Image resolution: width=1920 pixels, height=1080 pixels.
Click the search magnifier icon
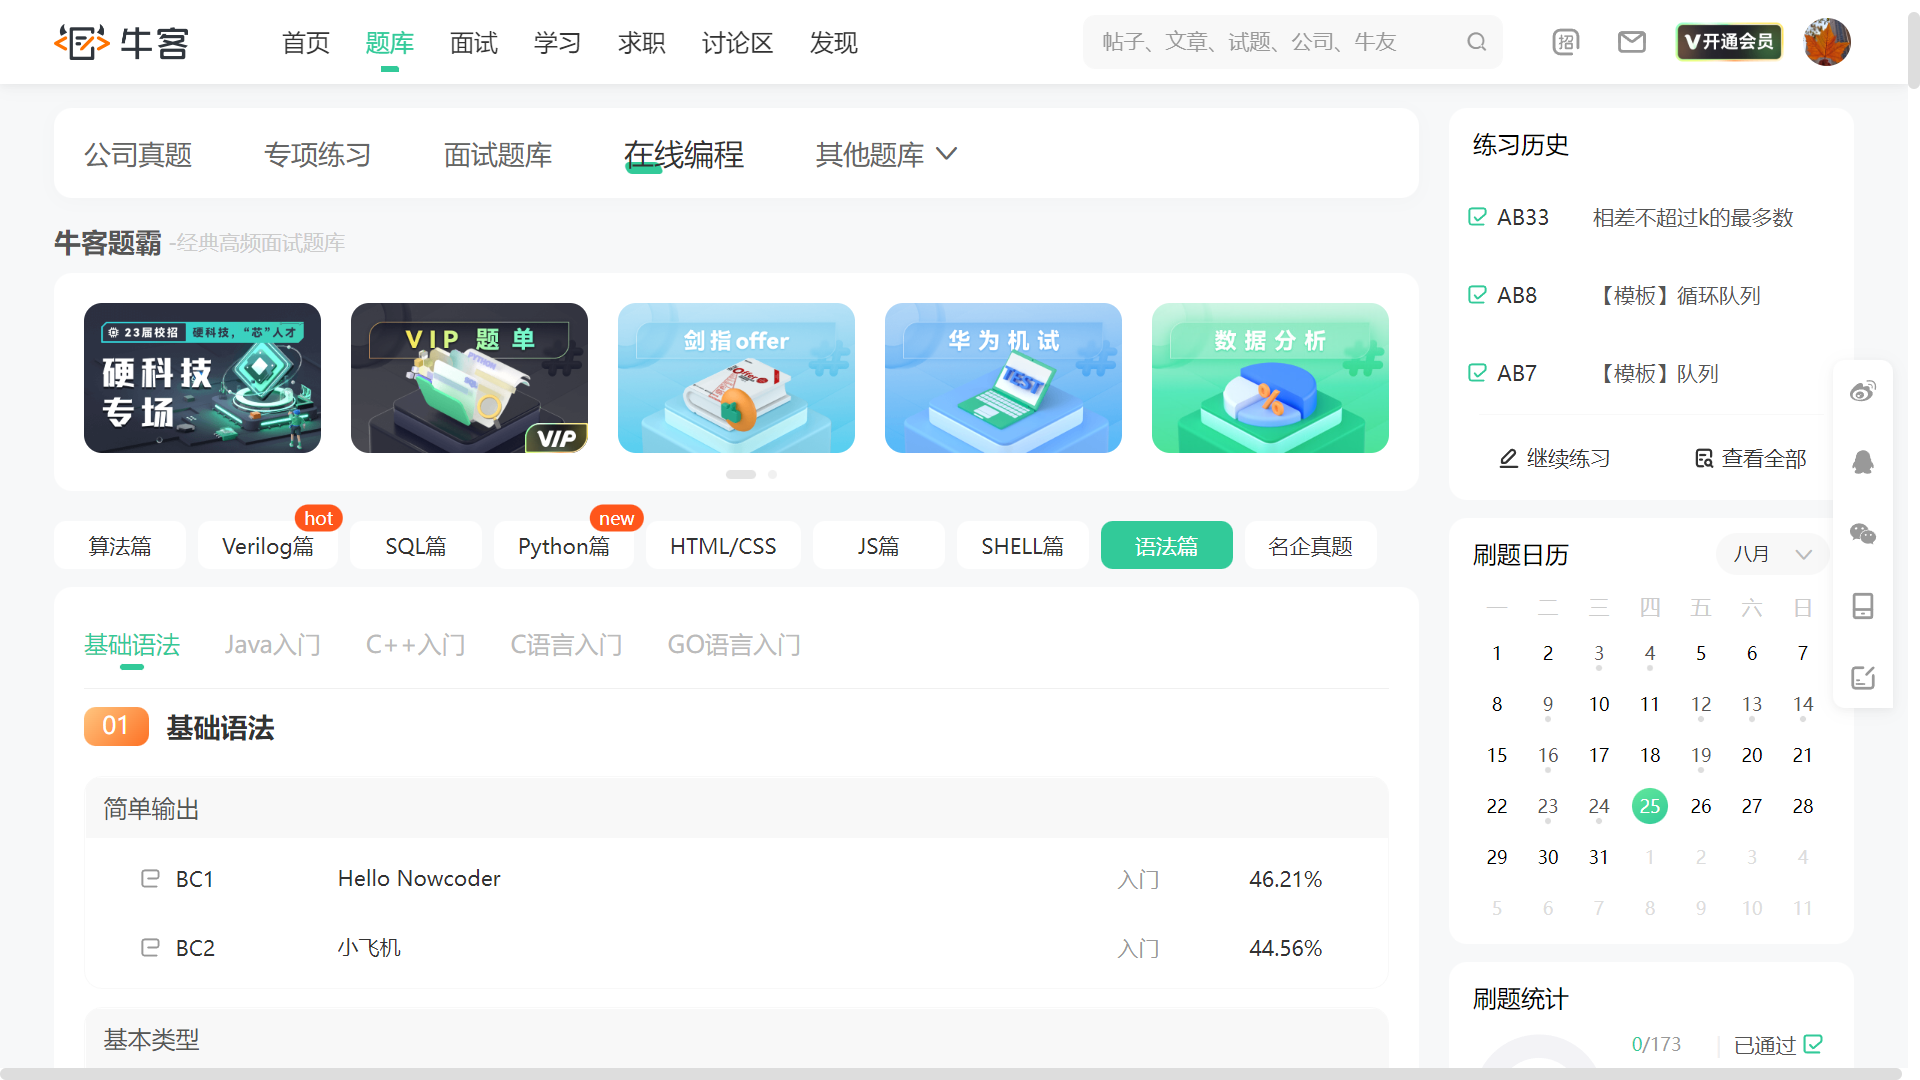1476,42
